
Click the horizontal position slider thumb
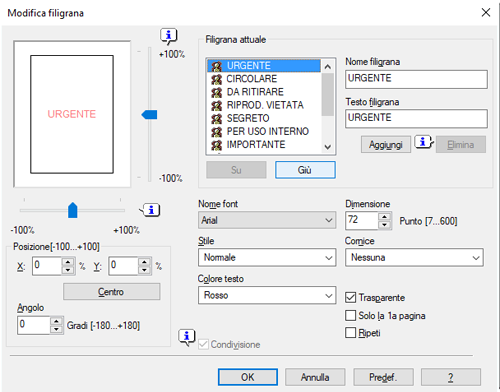72,210
